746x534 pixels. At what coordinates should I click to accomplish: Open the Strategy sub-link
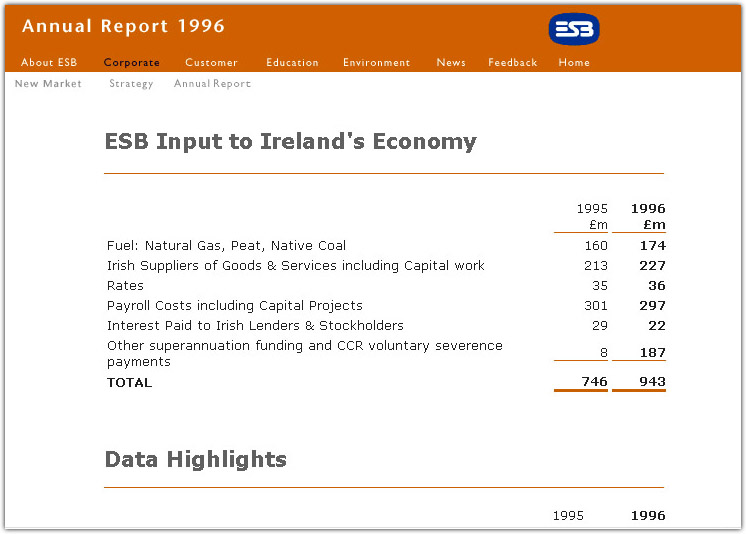[131, 84]
